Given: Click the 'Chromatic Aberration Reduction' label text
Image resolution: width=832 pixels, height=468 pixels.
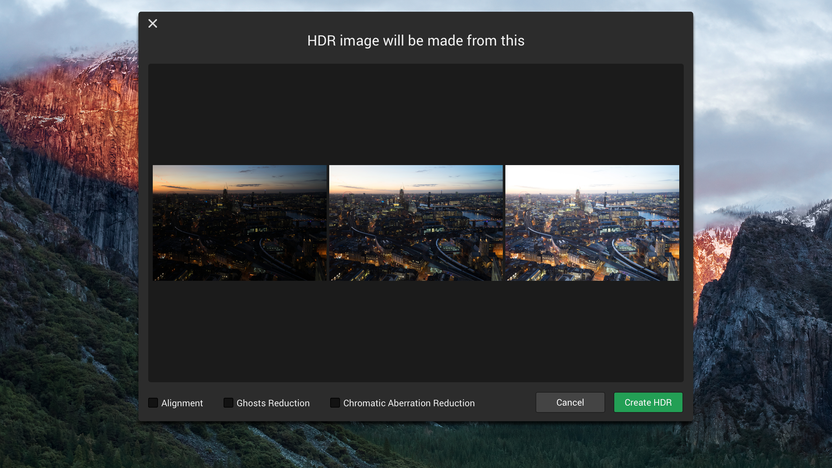Looking at the screenshot, I should coord(409,403).
